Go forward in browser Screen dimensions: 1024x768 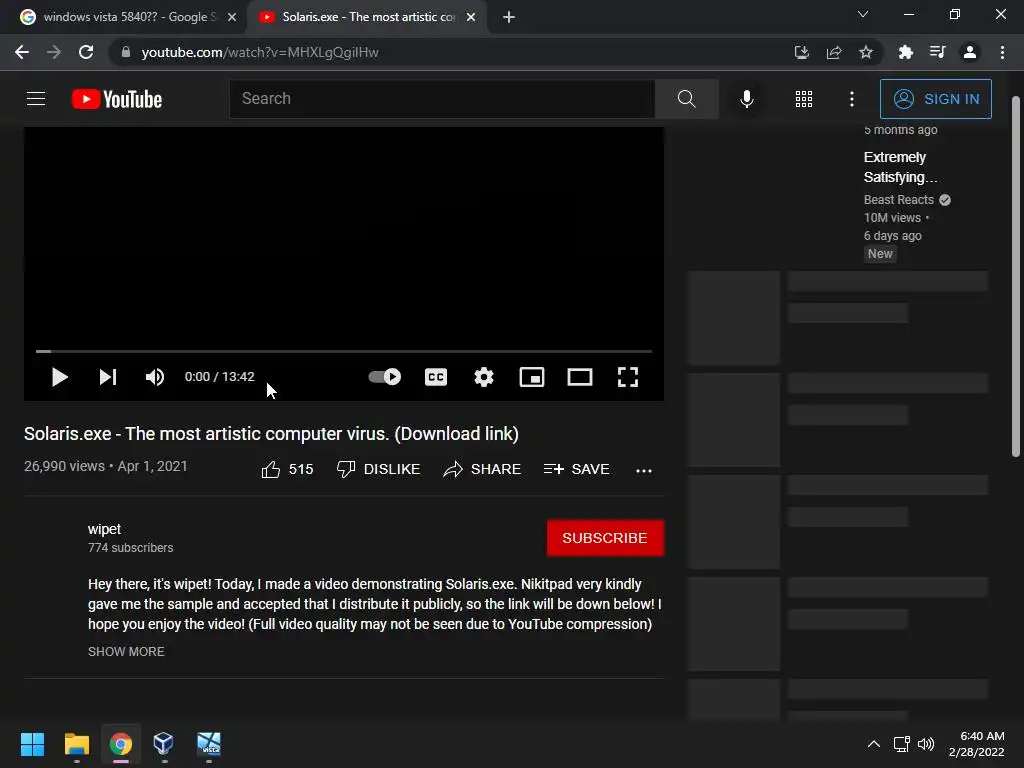click(54, 52)
